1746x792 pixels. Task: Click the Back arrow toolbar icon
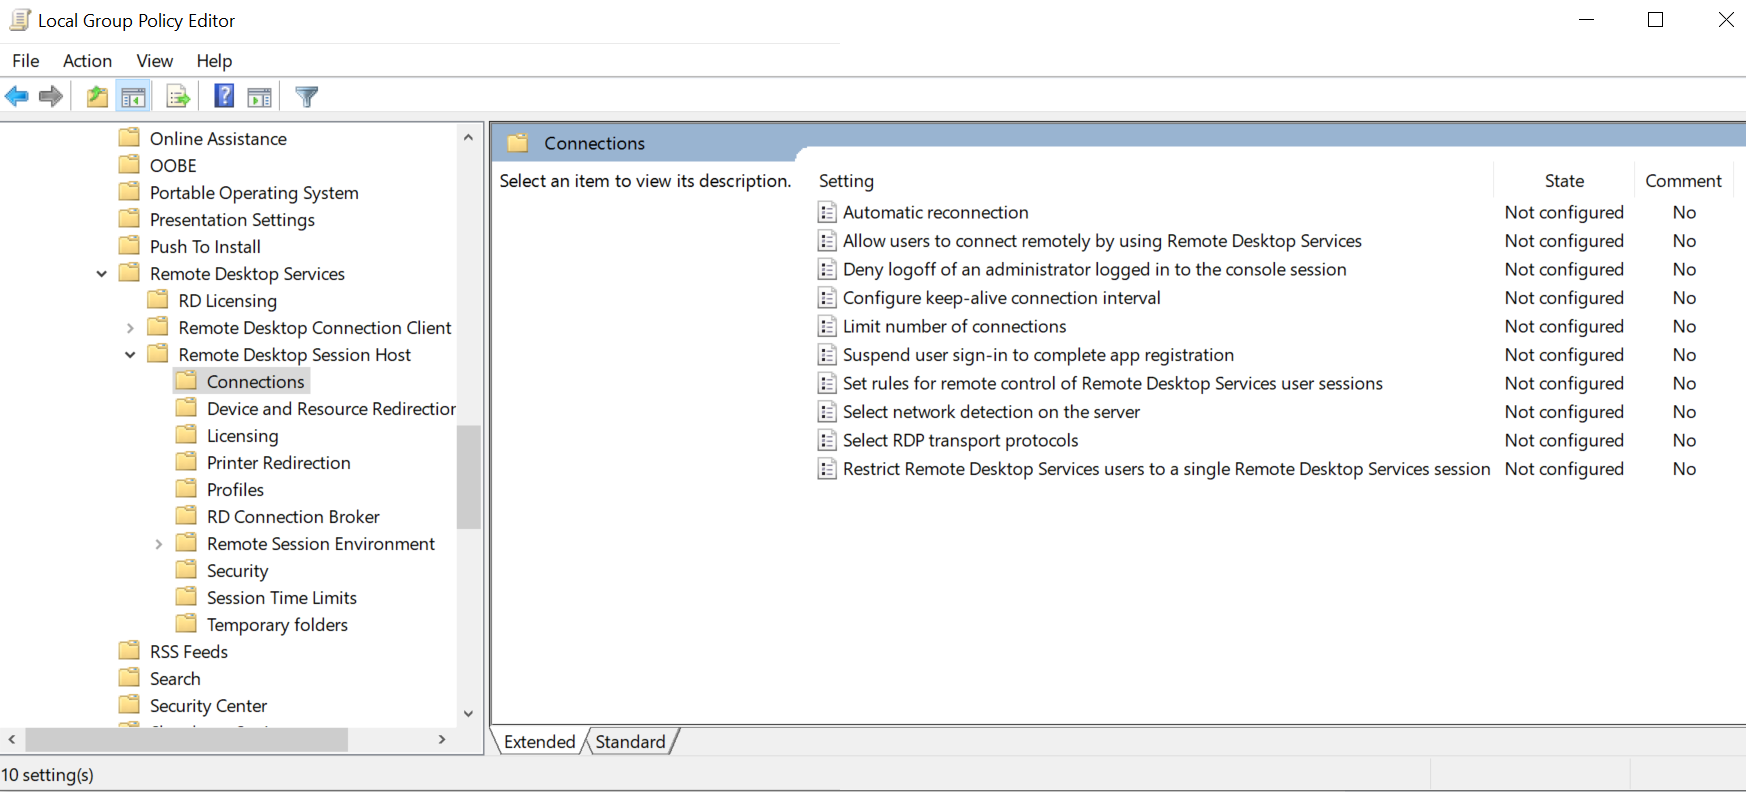tap(17, 97)
